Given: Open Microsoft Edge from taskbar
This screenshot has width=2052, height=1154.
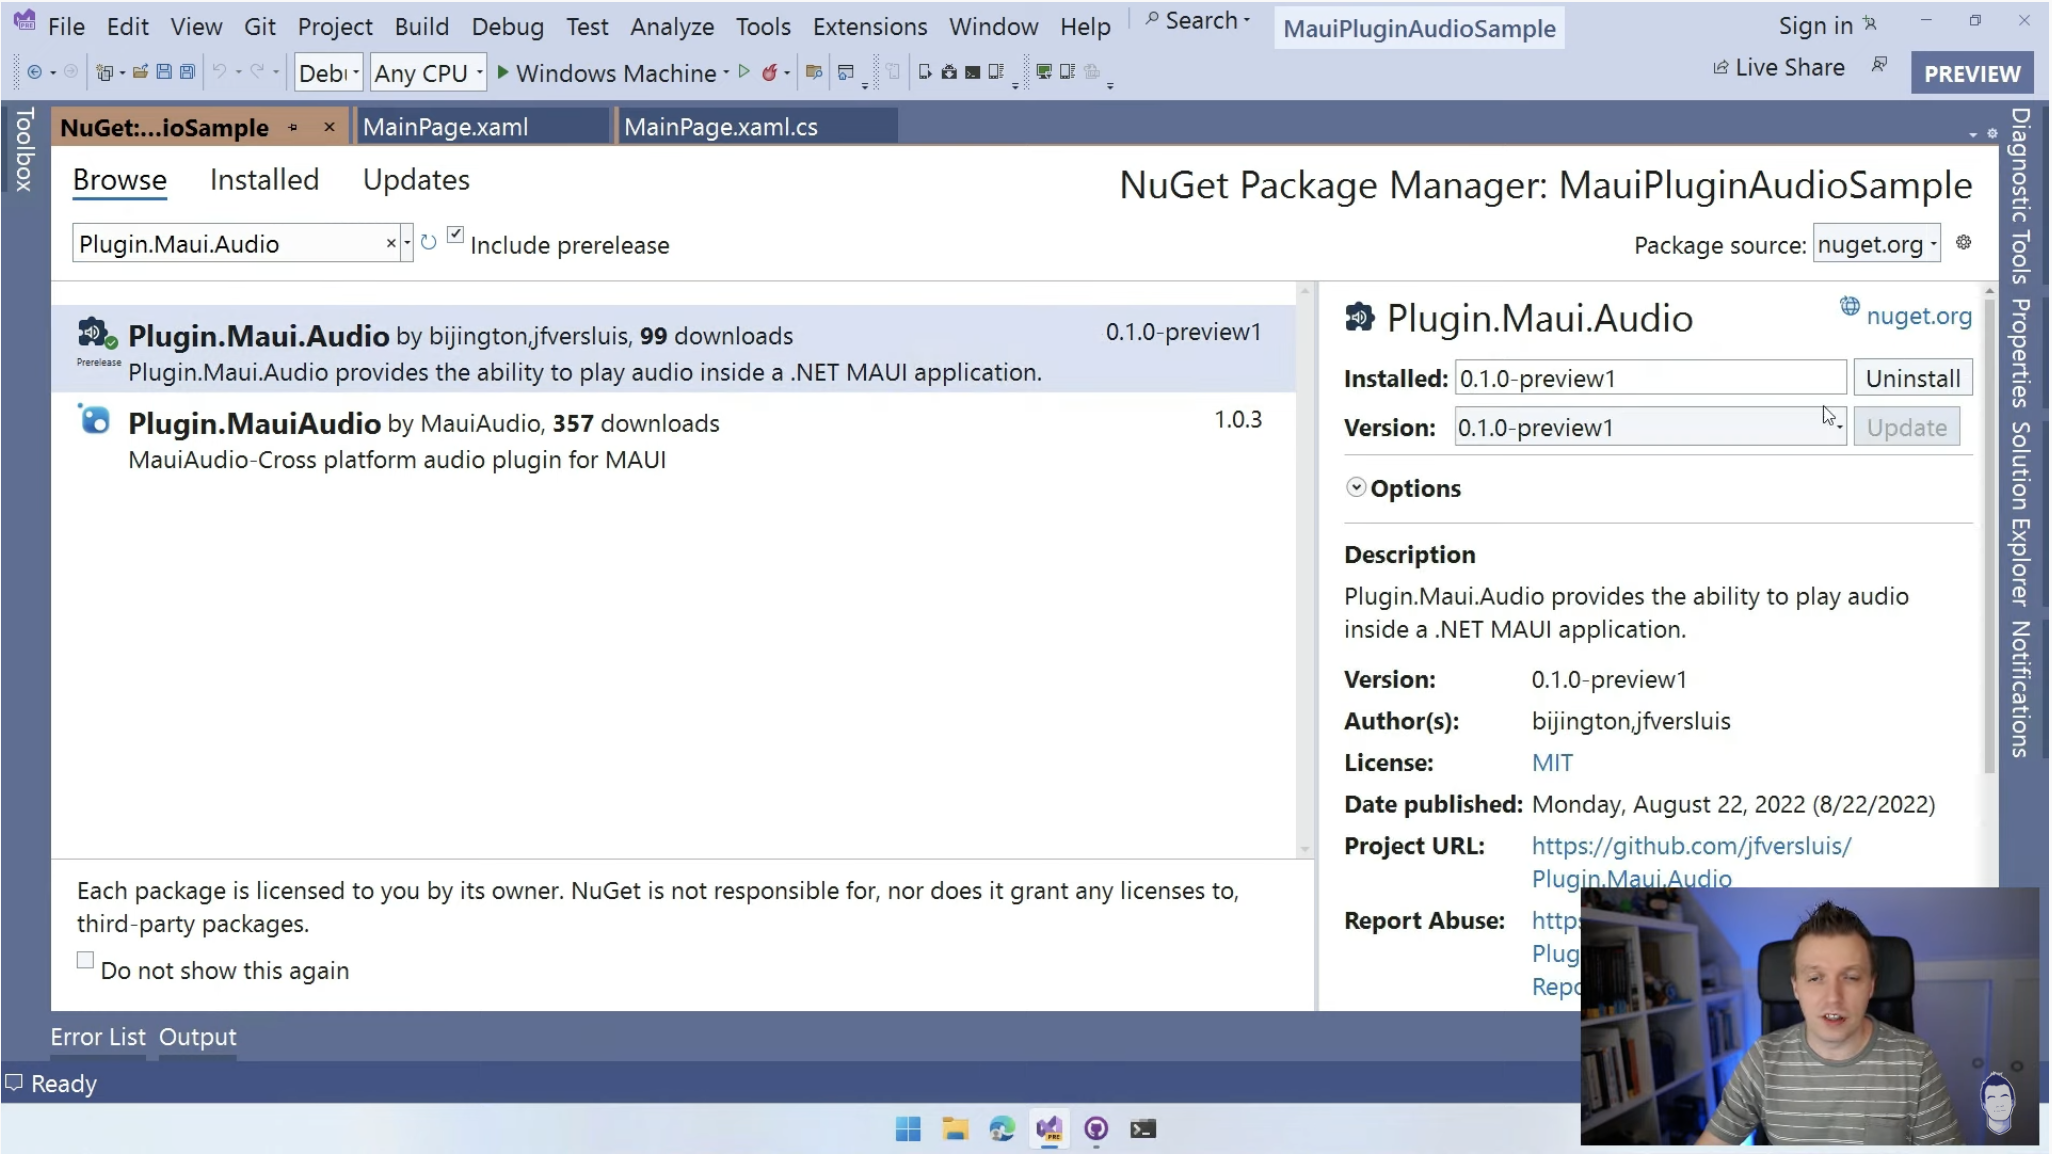Looking at the screenshot, I should (1002, 1129).
